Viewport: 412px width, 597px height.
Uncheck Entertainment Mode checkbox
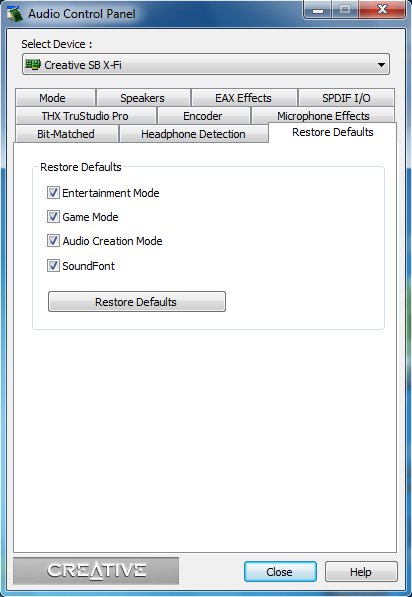coord(53,193)
